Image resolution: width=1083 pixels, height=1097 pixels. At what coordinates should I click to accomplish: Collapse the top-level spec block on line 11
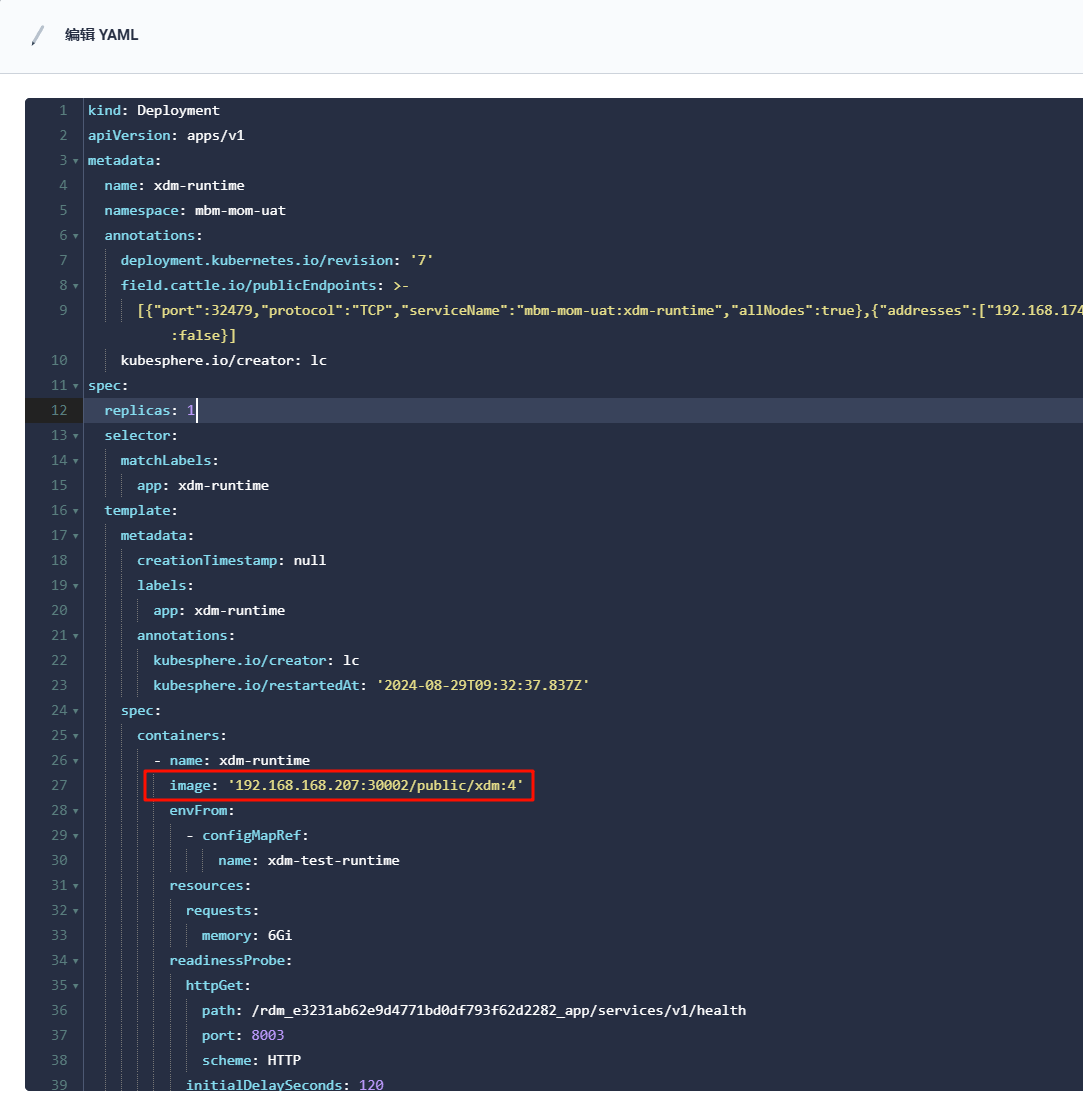pyautogui.click(x=76, y=385)
